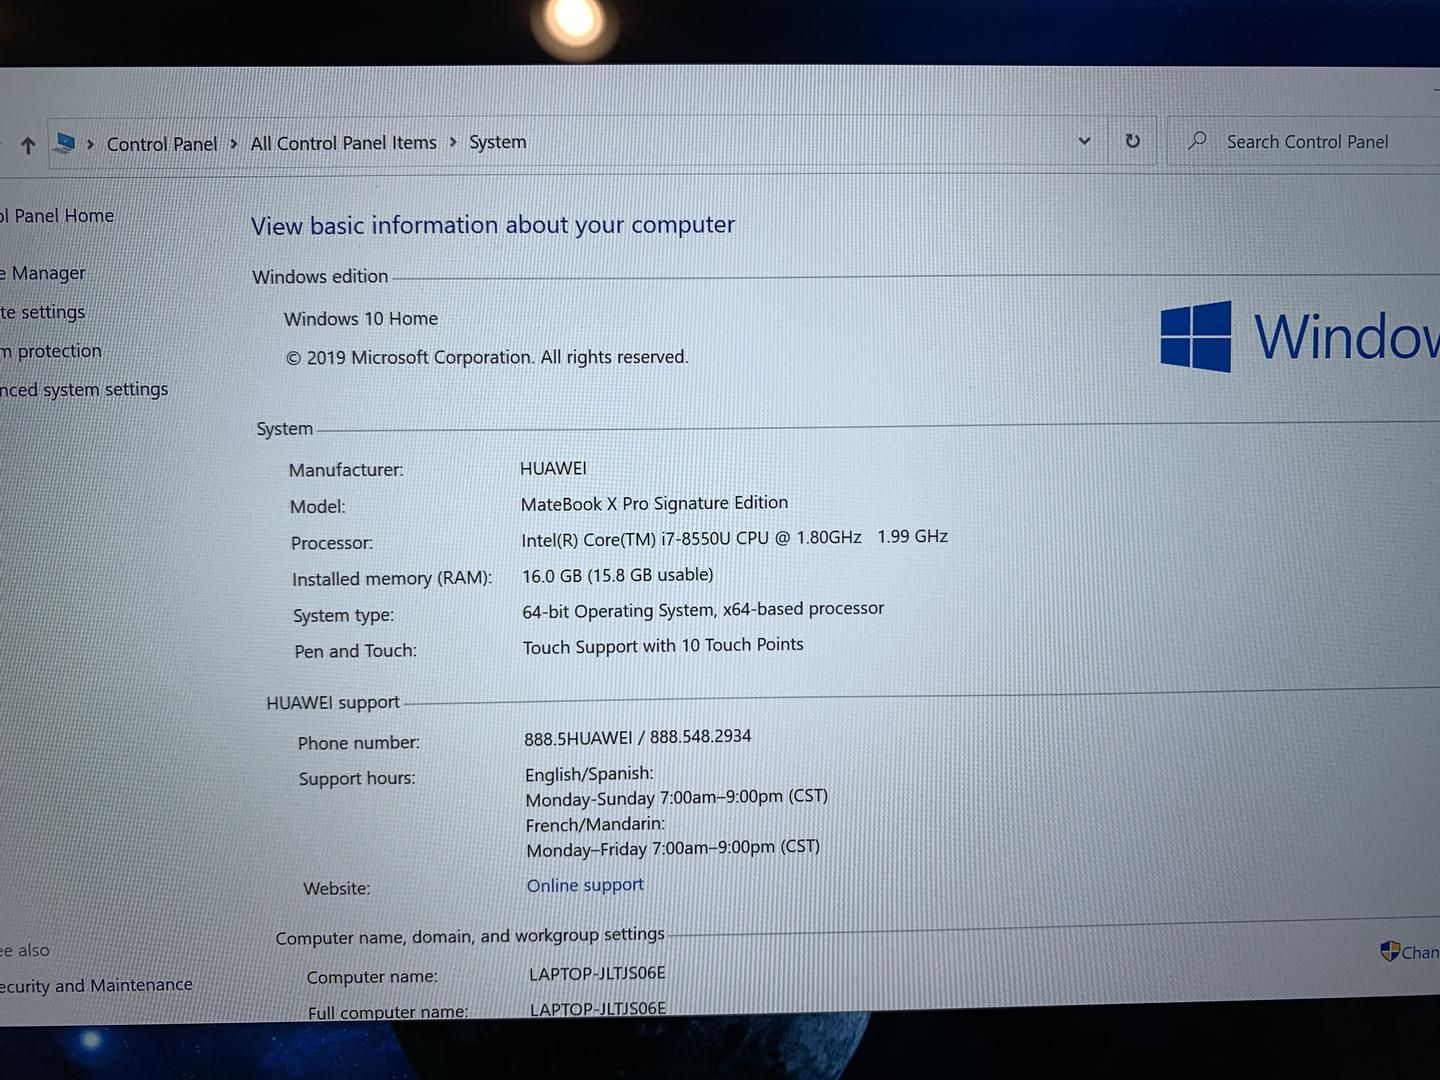Select the System breadcrumb item
The height and width of the screenshot is (1080, 1440).
point(497,142)
